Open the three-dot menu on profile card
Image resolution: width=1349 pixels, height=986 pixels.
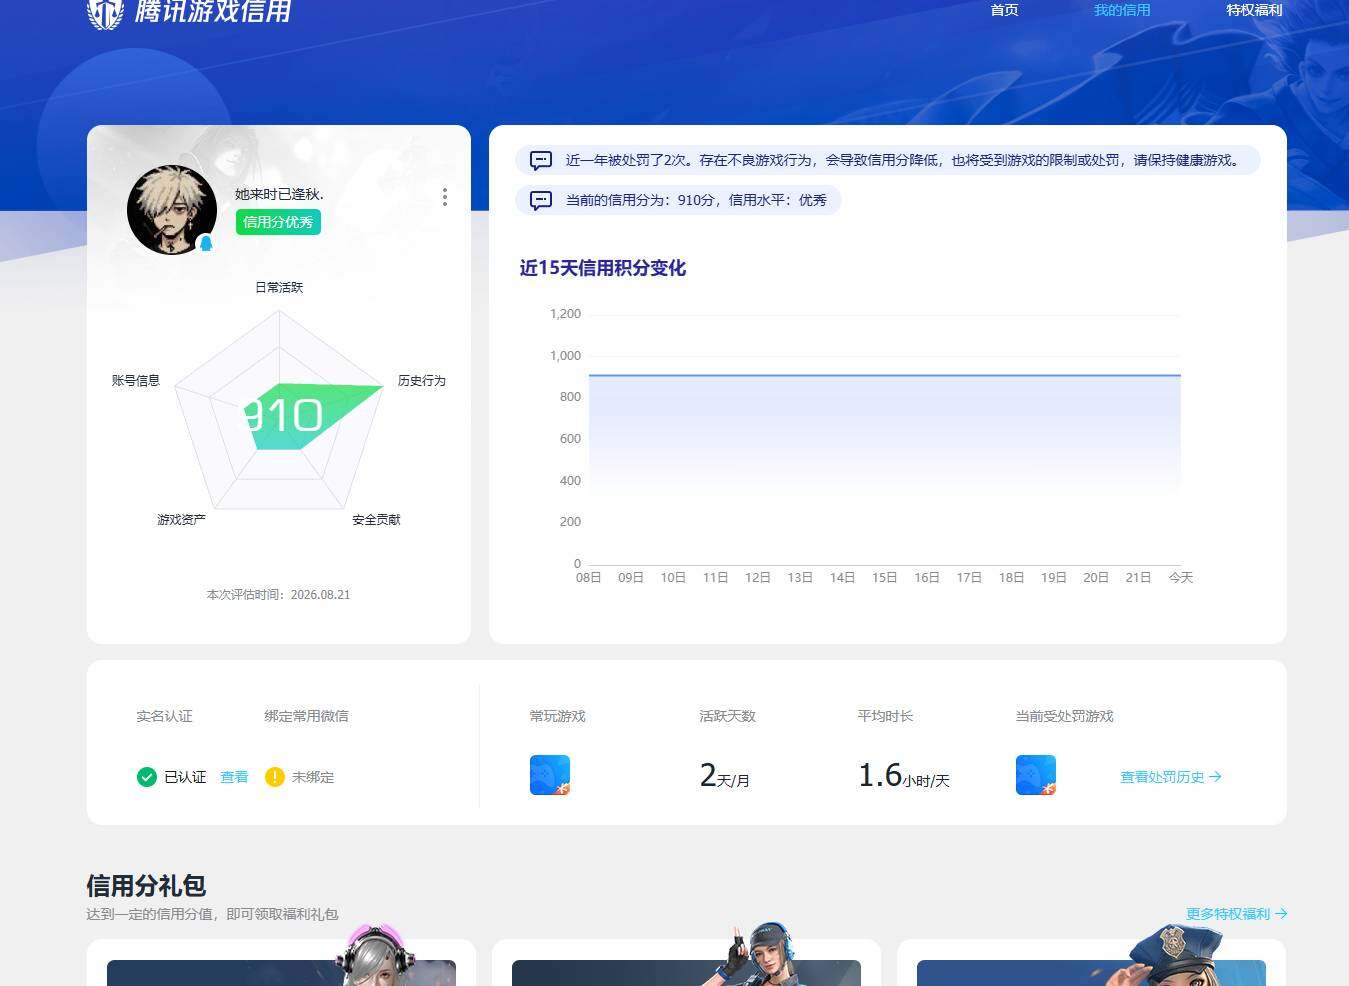[445, 197]
